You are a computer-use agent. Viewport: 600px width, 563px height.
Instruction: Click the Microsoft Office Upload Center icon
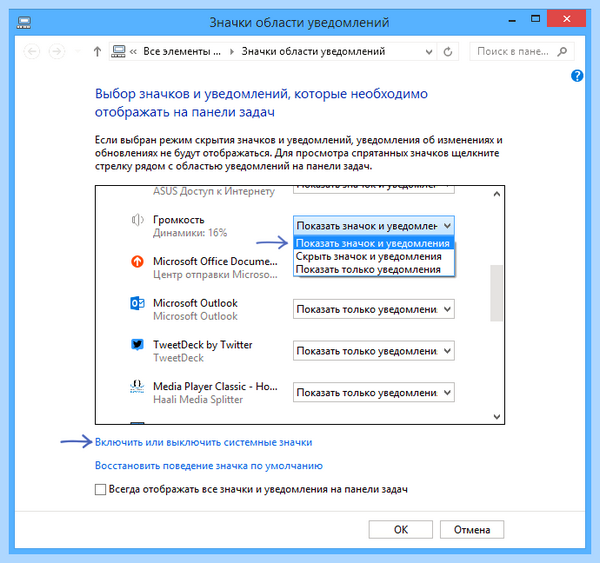[137, 262]
